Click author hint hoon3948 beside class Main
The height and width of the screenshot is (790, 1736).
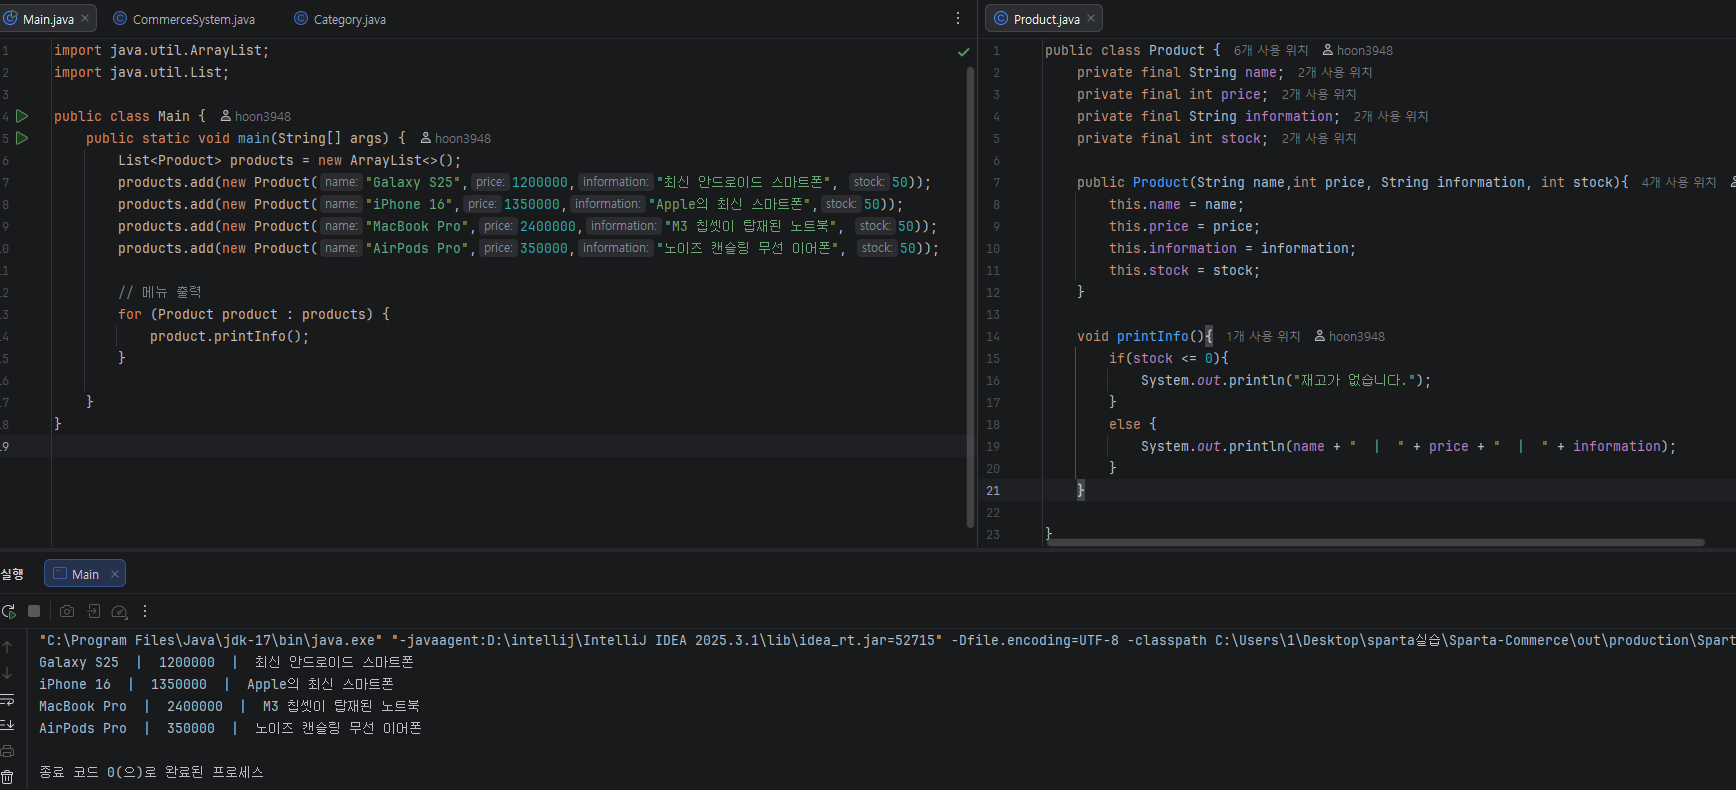click(x=256, y=116)
